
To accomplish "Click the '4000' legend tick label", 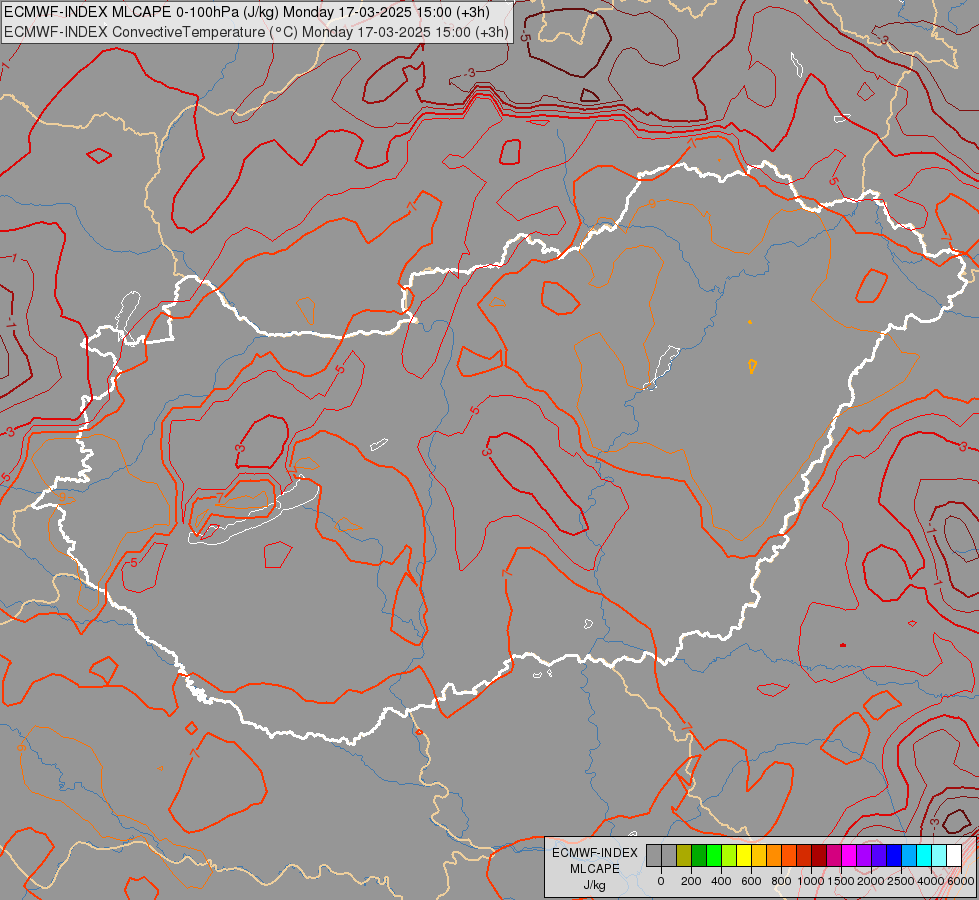I will pos(931,881).
